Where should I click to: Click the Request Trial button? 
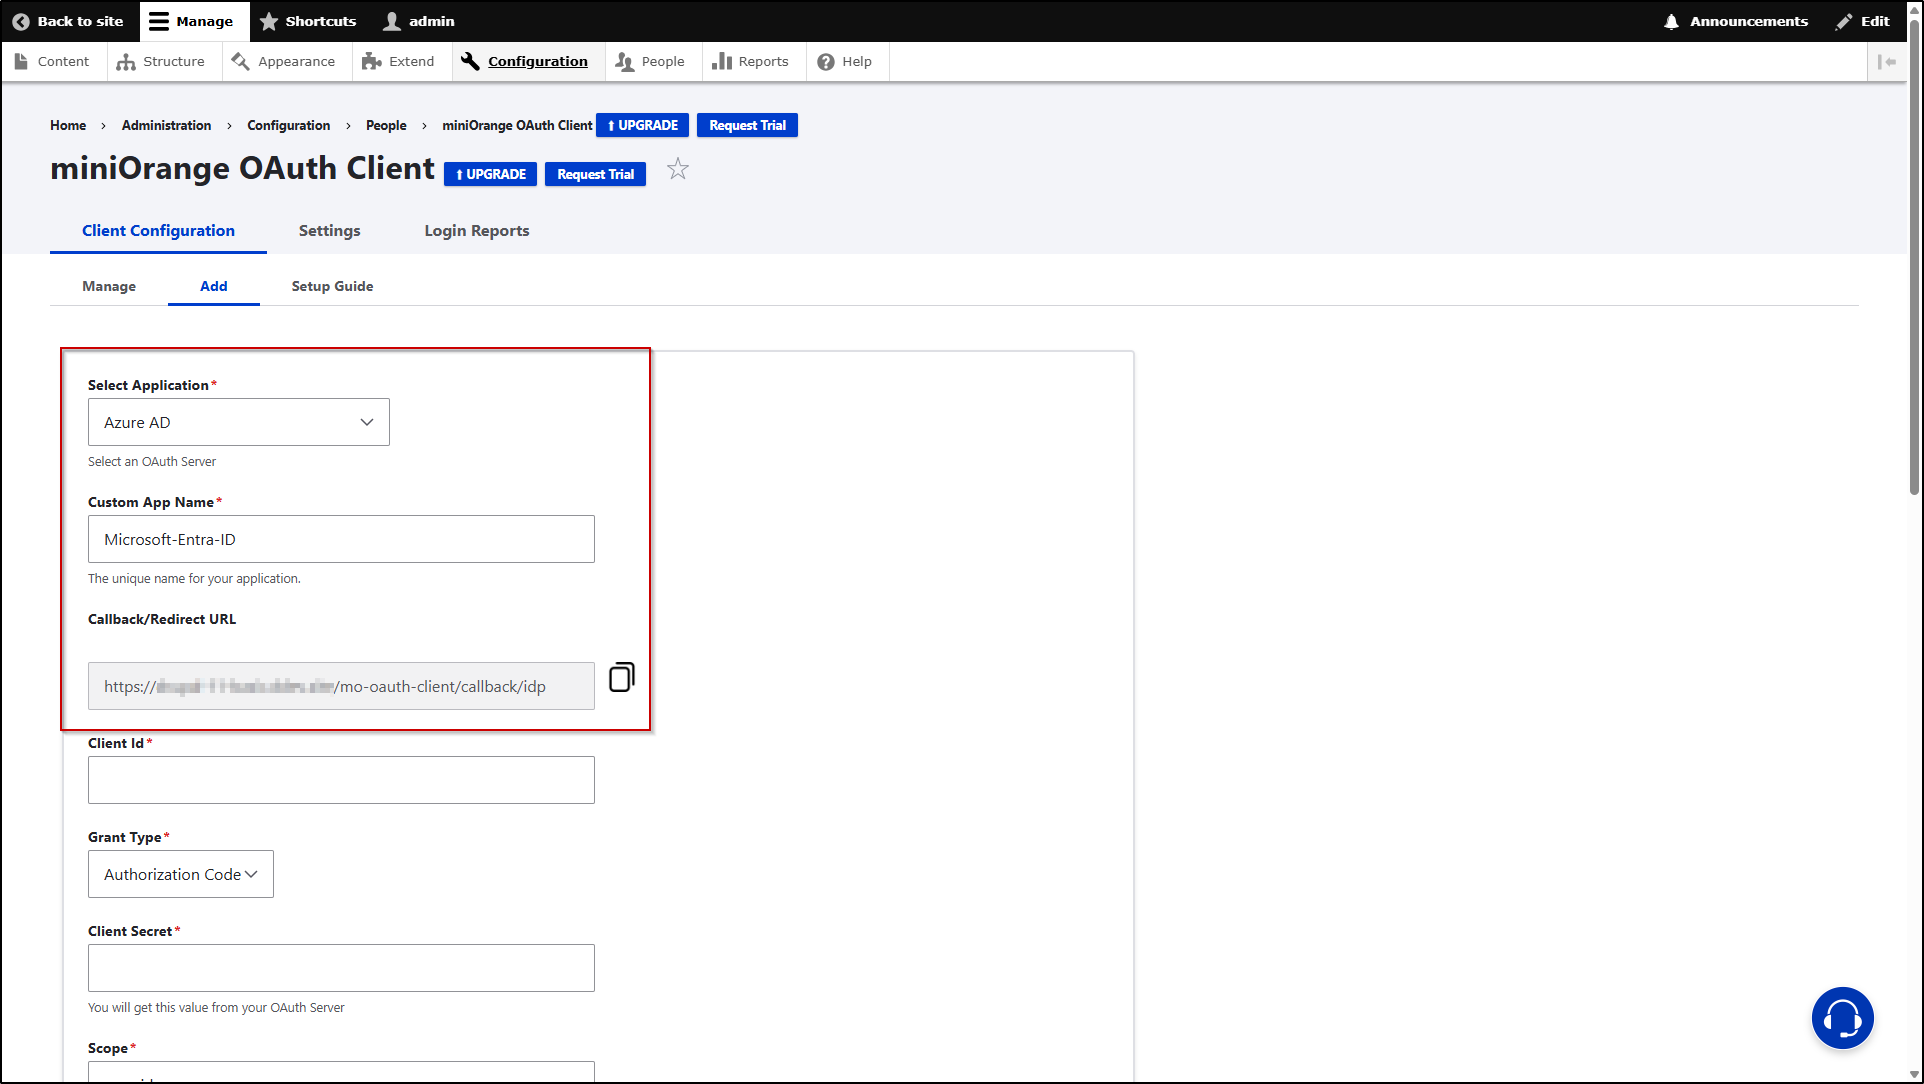click(595, 173)
